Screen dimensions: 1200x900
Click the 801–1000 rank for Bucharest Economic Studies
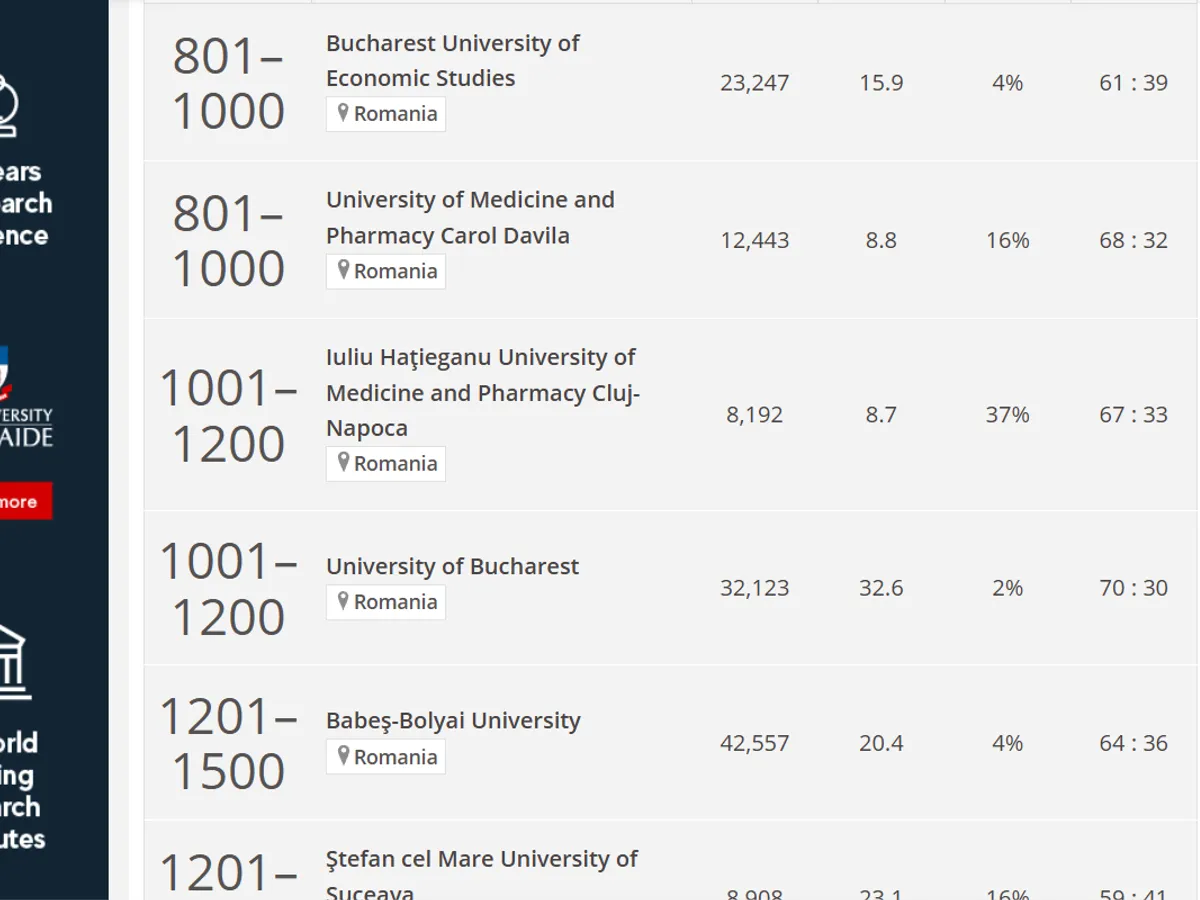228,83
